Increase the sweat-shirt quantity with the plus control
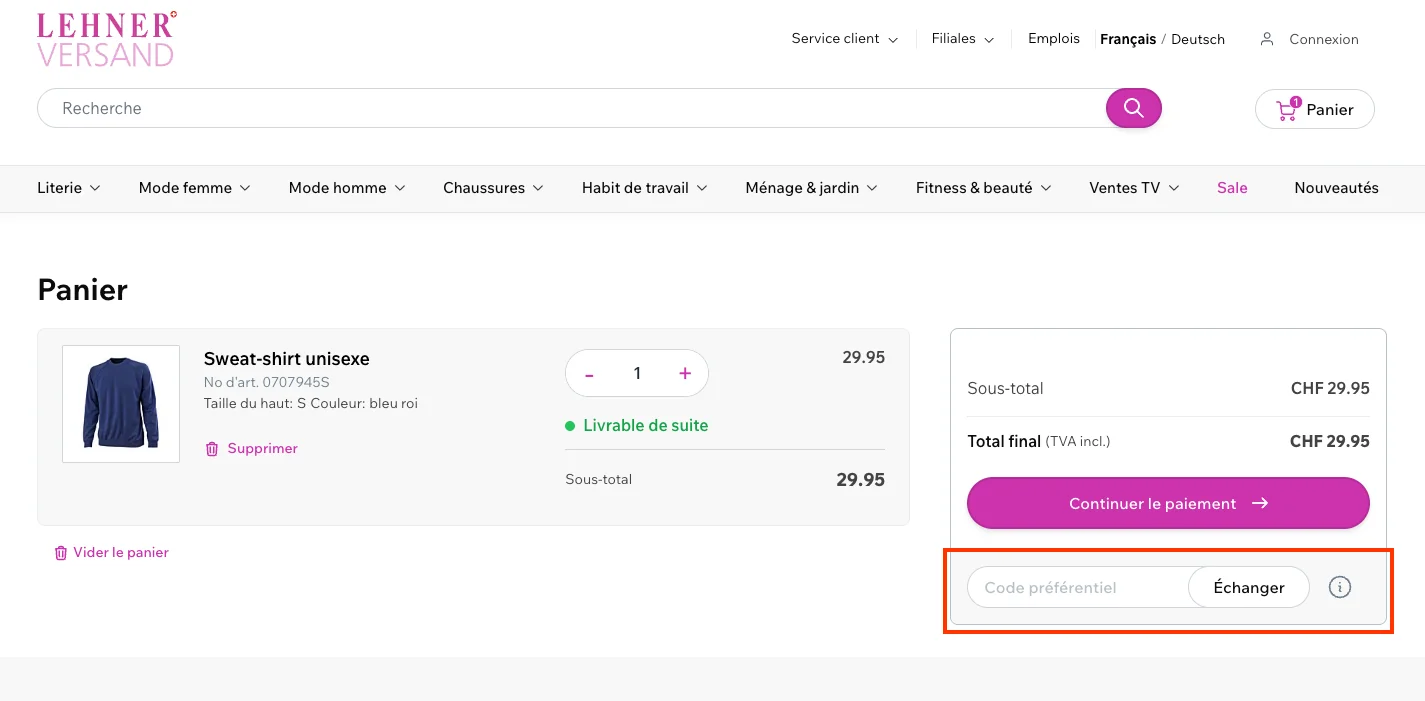 point(684,372)
